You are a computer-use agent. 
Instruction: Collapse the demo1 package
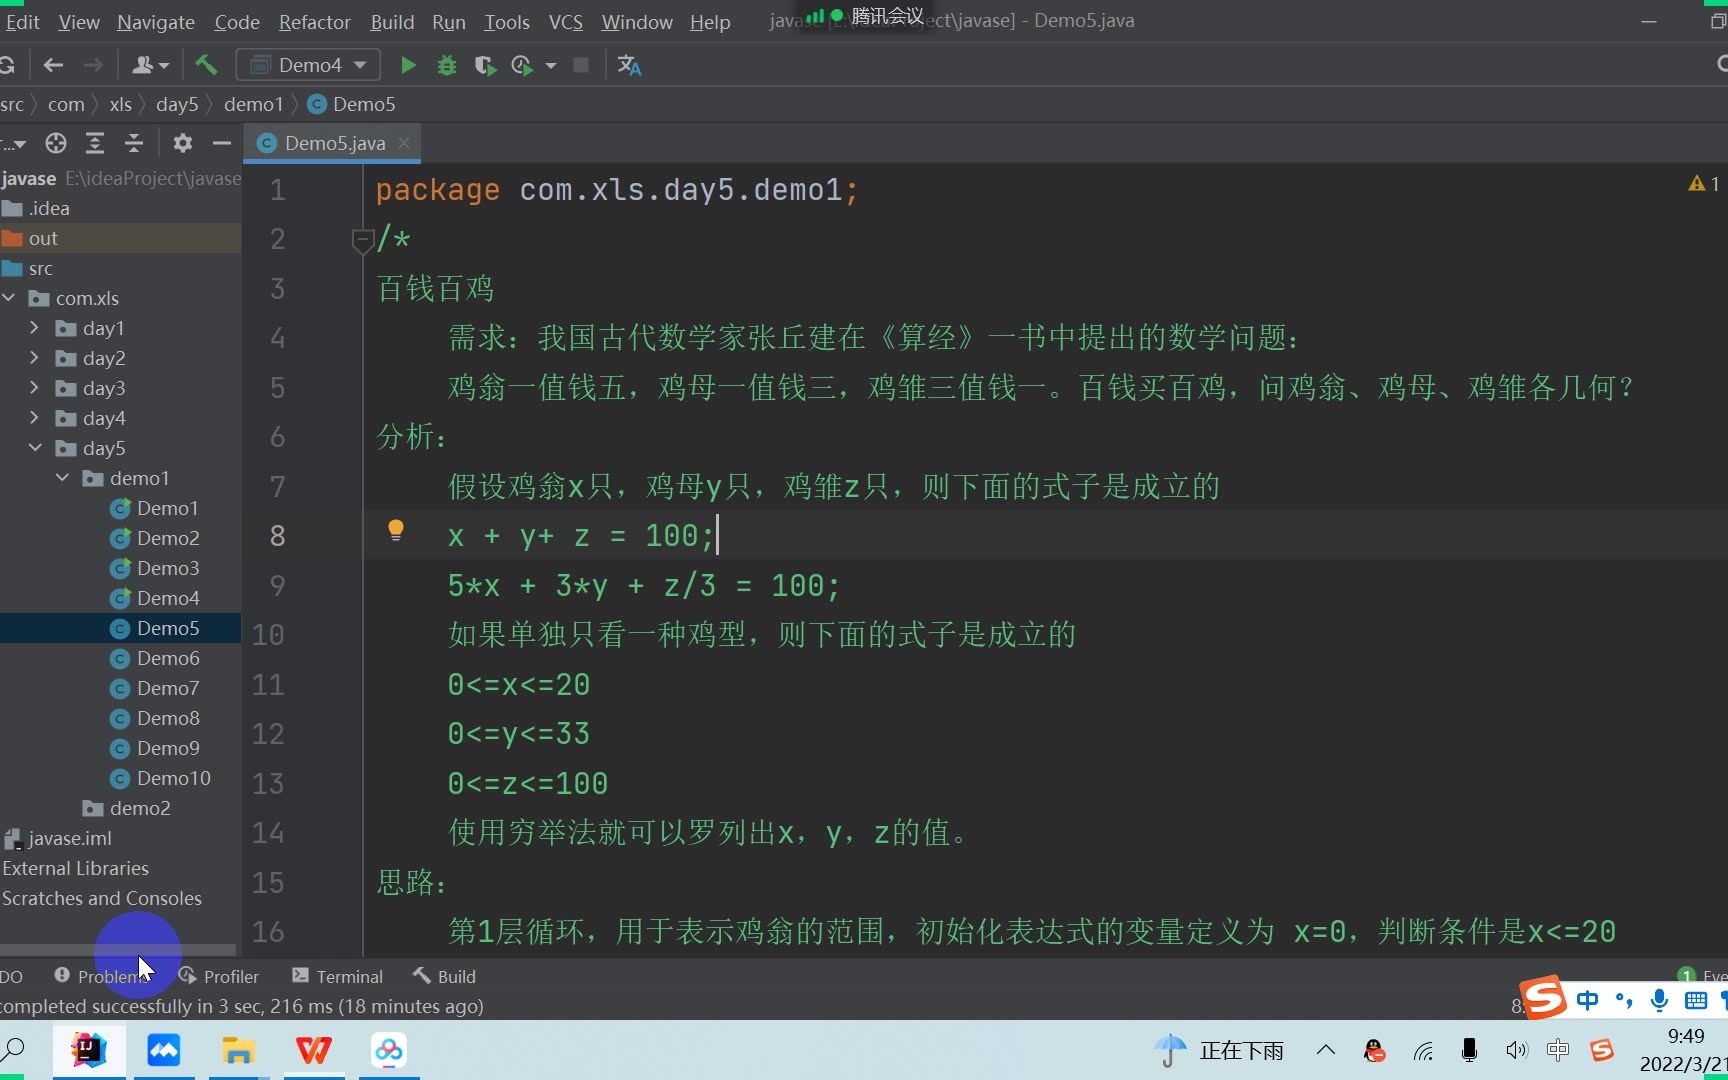[x=62, y=478]
